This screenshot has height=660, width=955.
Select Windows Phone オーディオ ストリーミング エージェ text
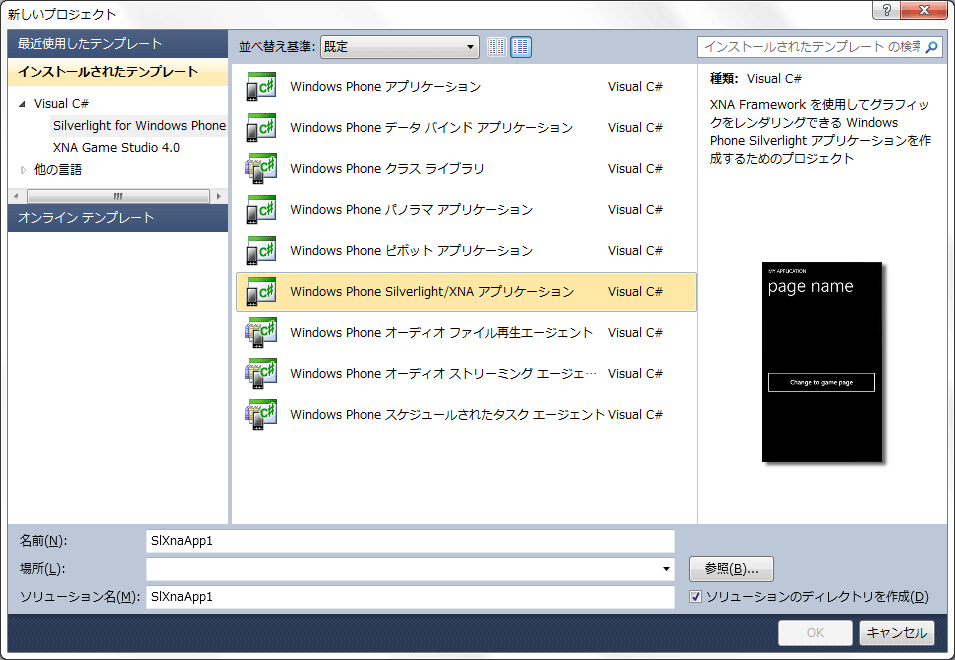tap(443, 373)
